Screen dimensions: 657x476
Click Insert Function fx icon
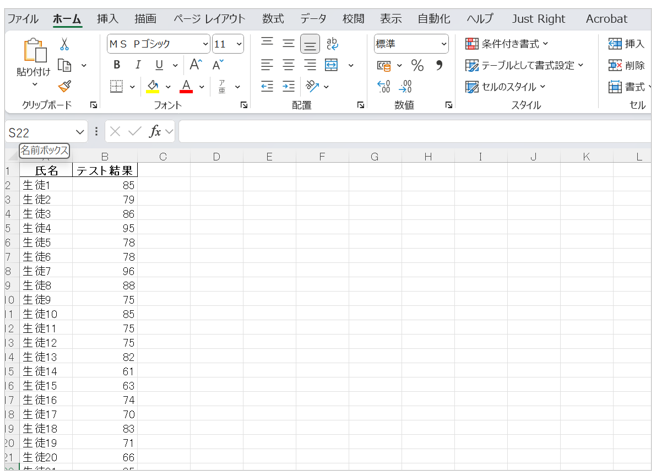point(155,132)
